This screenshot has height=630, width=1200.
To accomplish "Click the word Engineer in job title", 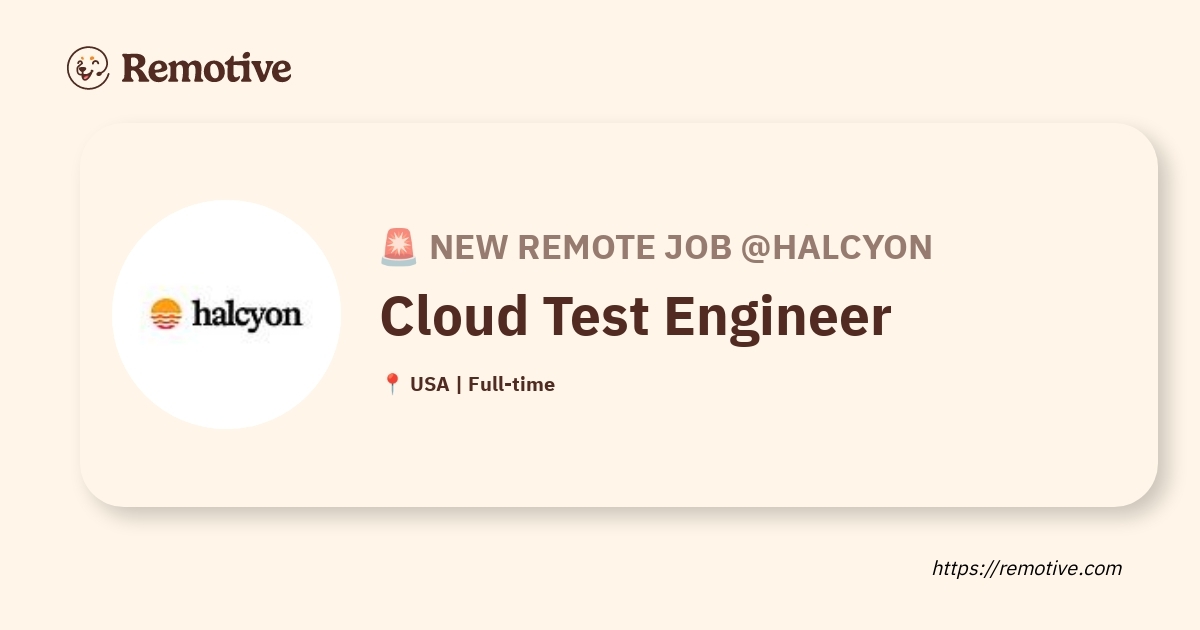I will [x=777, y=317].
